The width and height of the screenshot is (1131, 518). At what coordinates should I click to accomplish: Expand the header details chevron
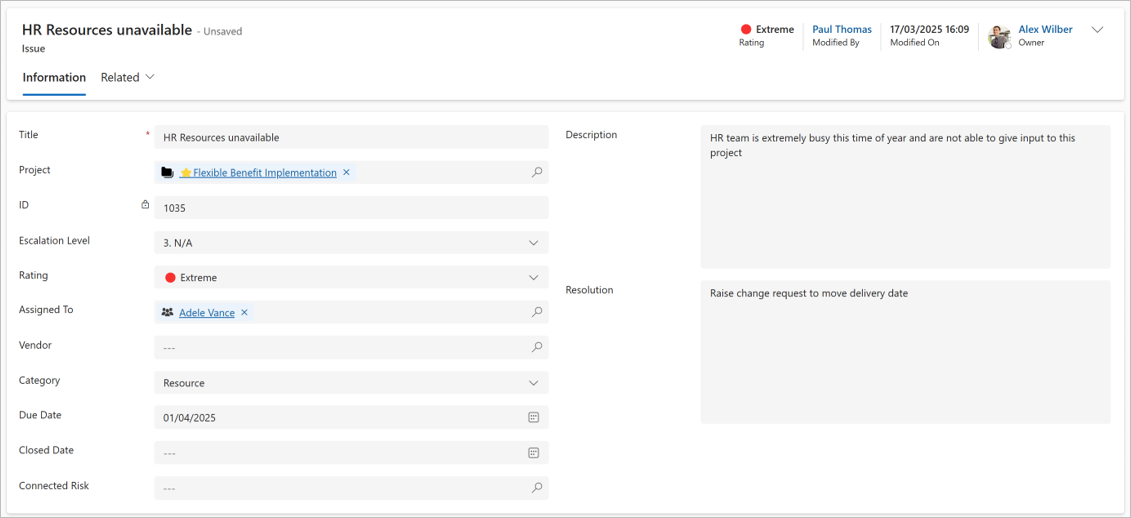(x=1098, y=30)
